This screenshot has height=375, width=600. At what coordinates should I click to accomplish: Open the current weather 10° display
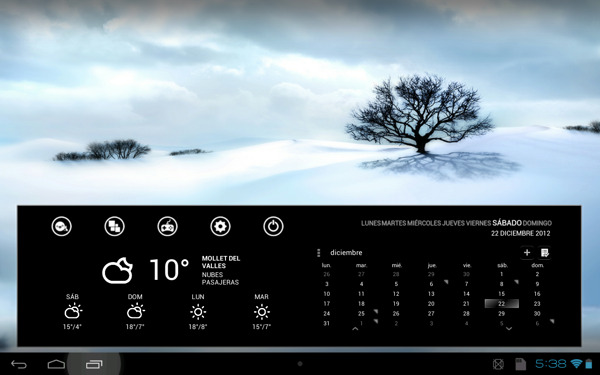(x=169, y=270)
